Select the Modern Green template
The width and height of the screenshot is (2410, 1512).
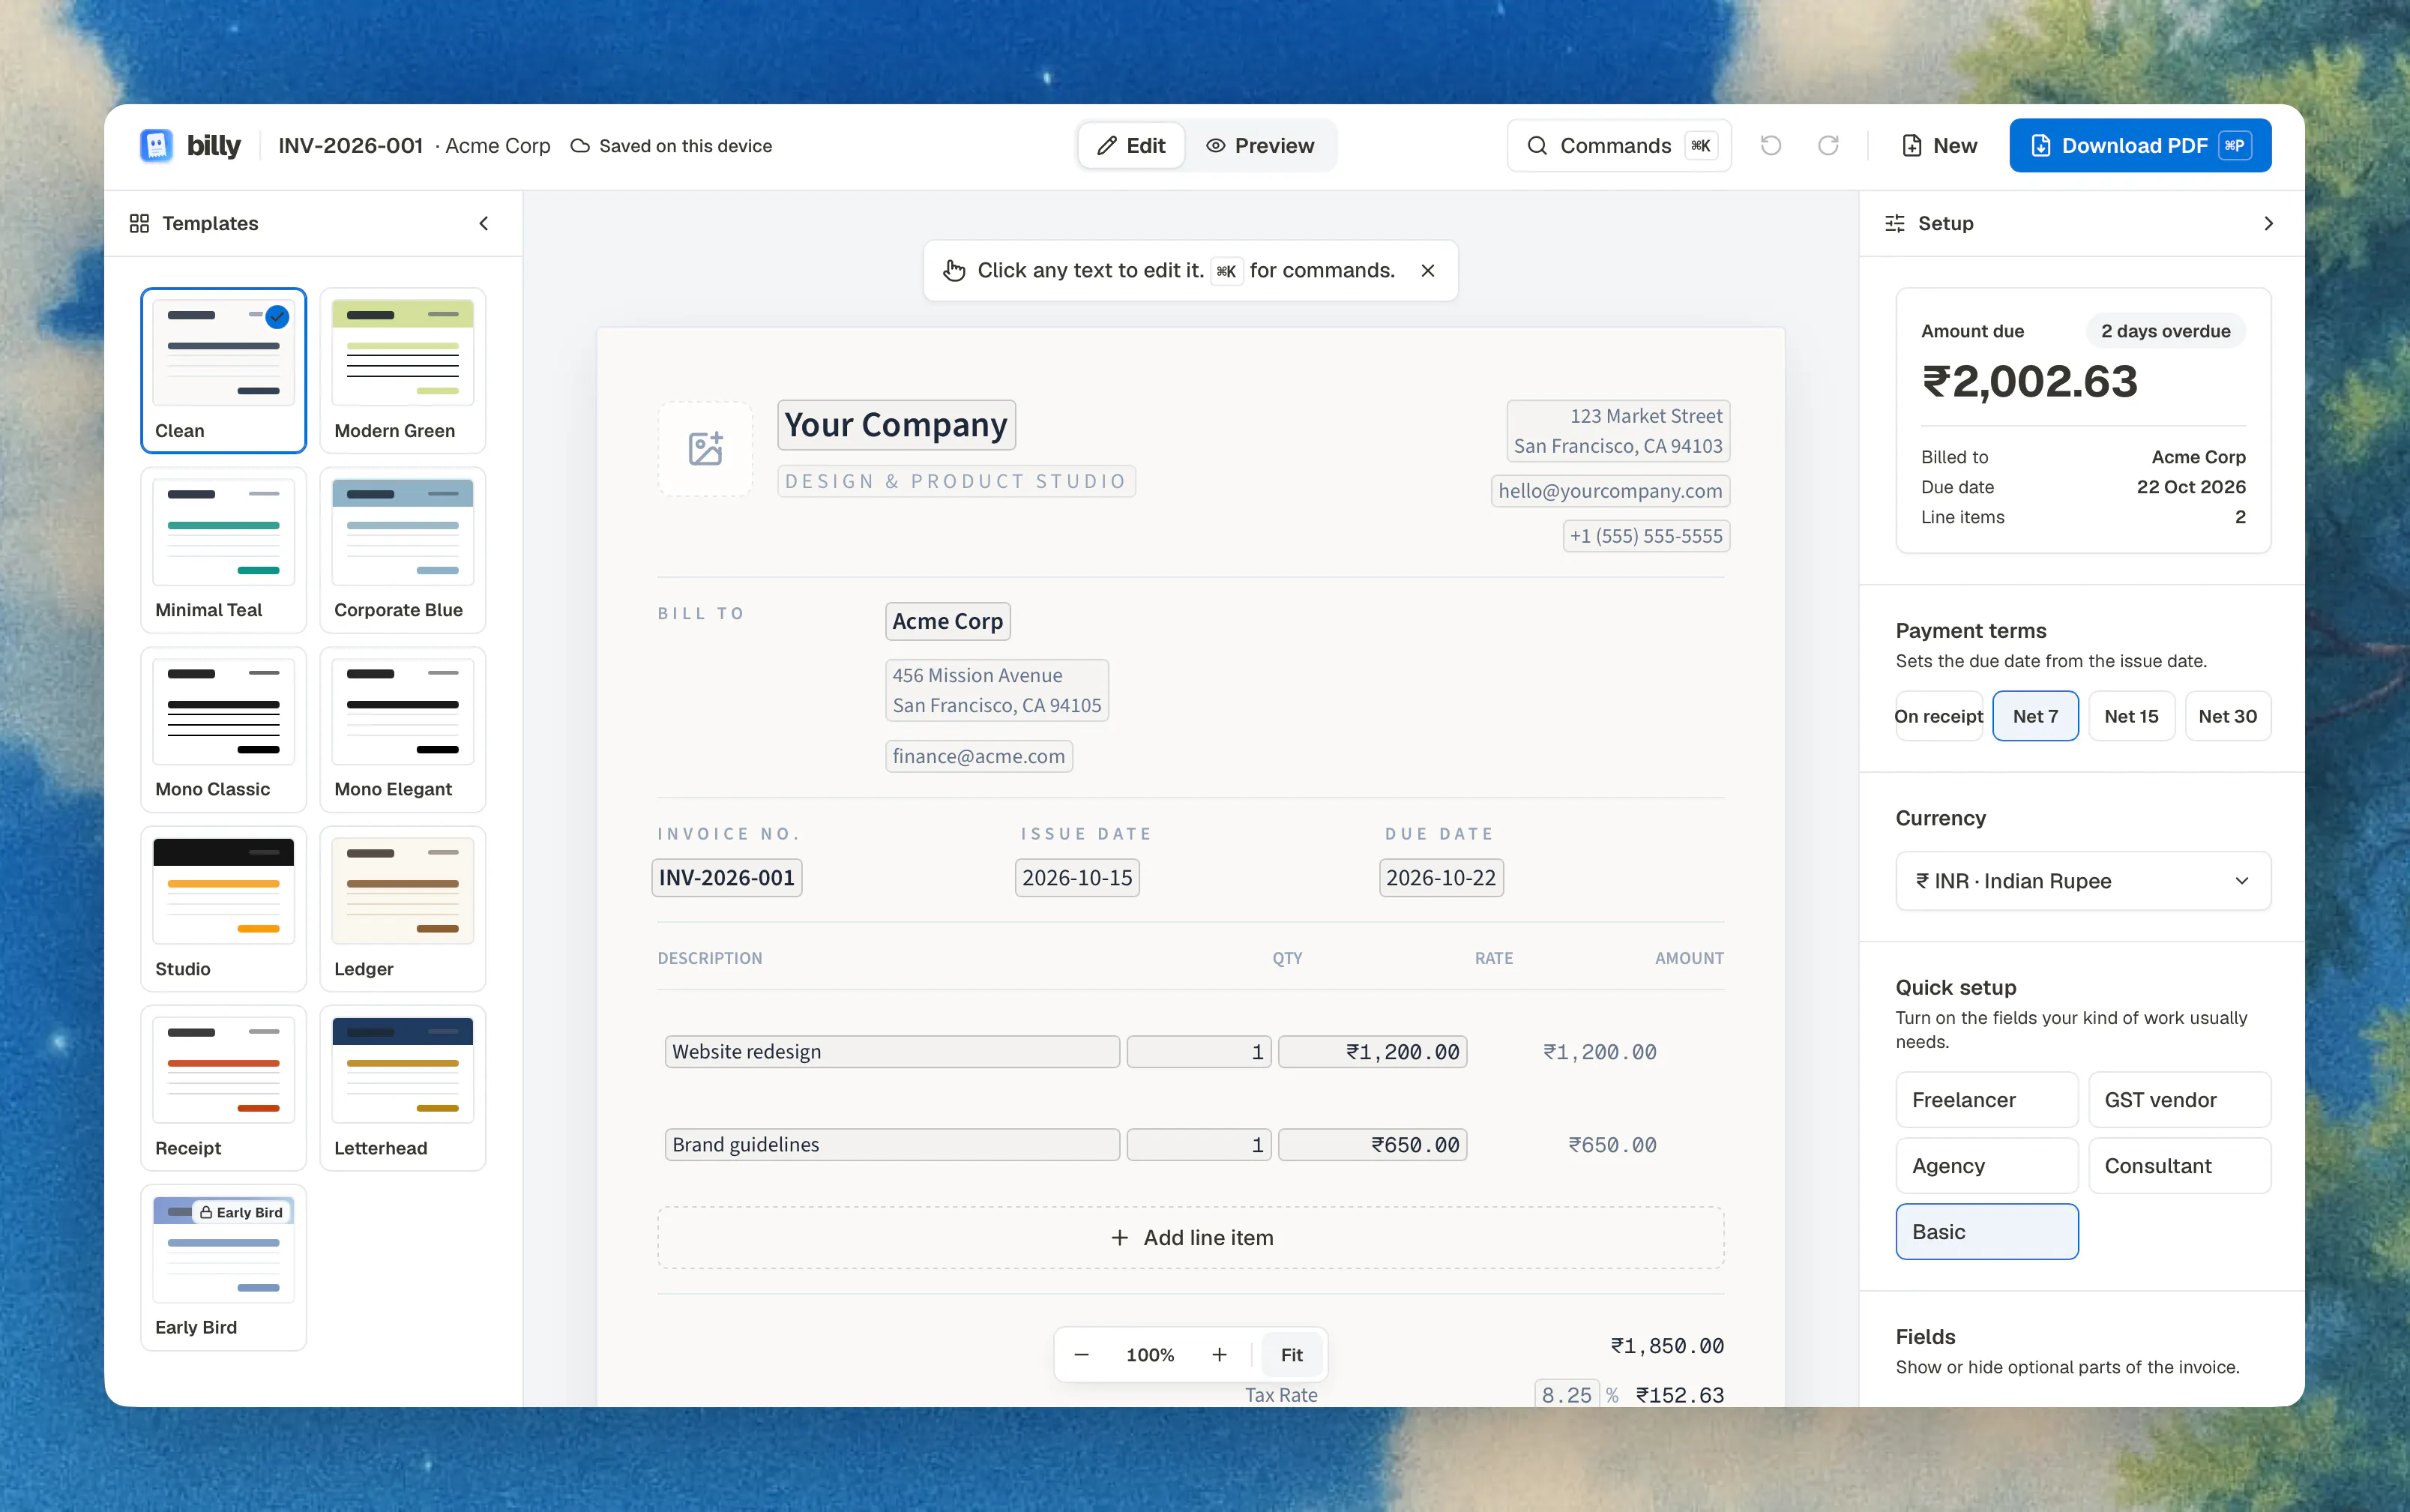pyautogui.click(x=402, y=370)
